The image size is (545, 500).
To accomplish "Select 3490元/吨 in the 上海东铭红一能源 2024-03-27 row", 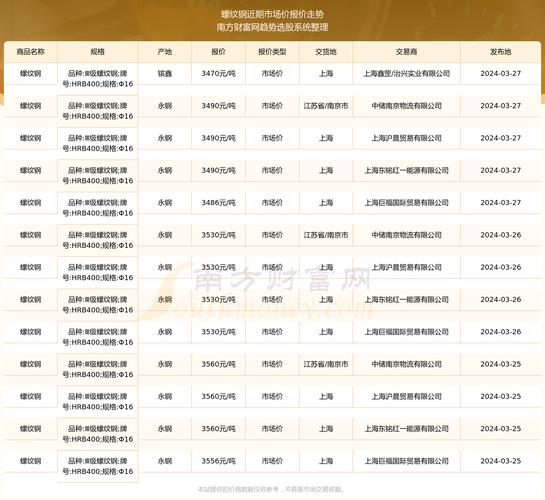I will pos(218,170).
